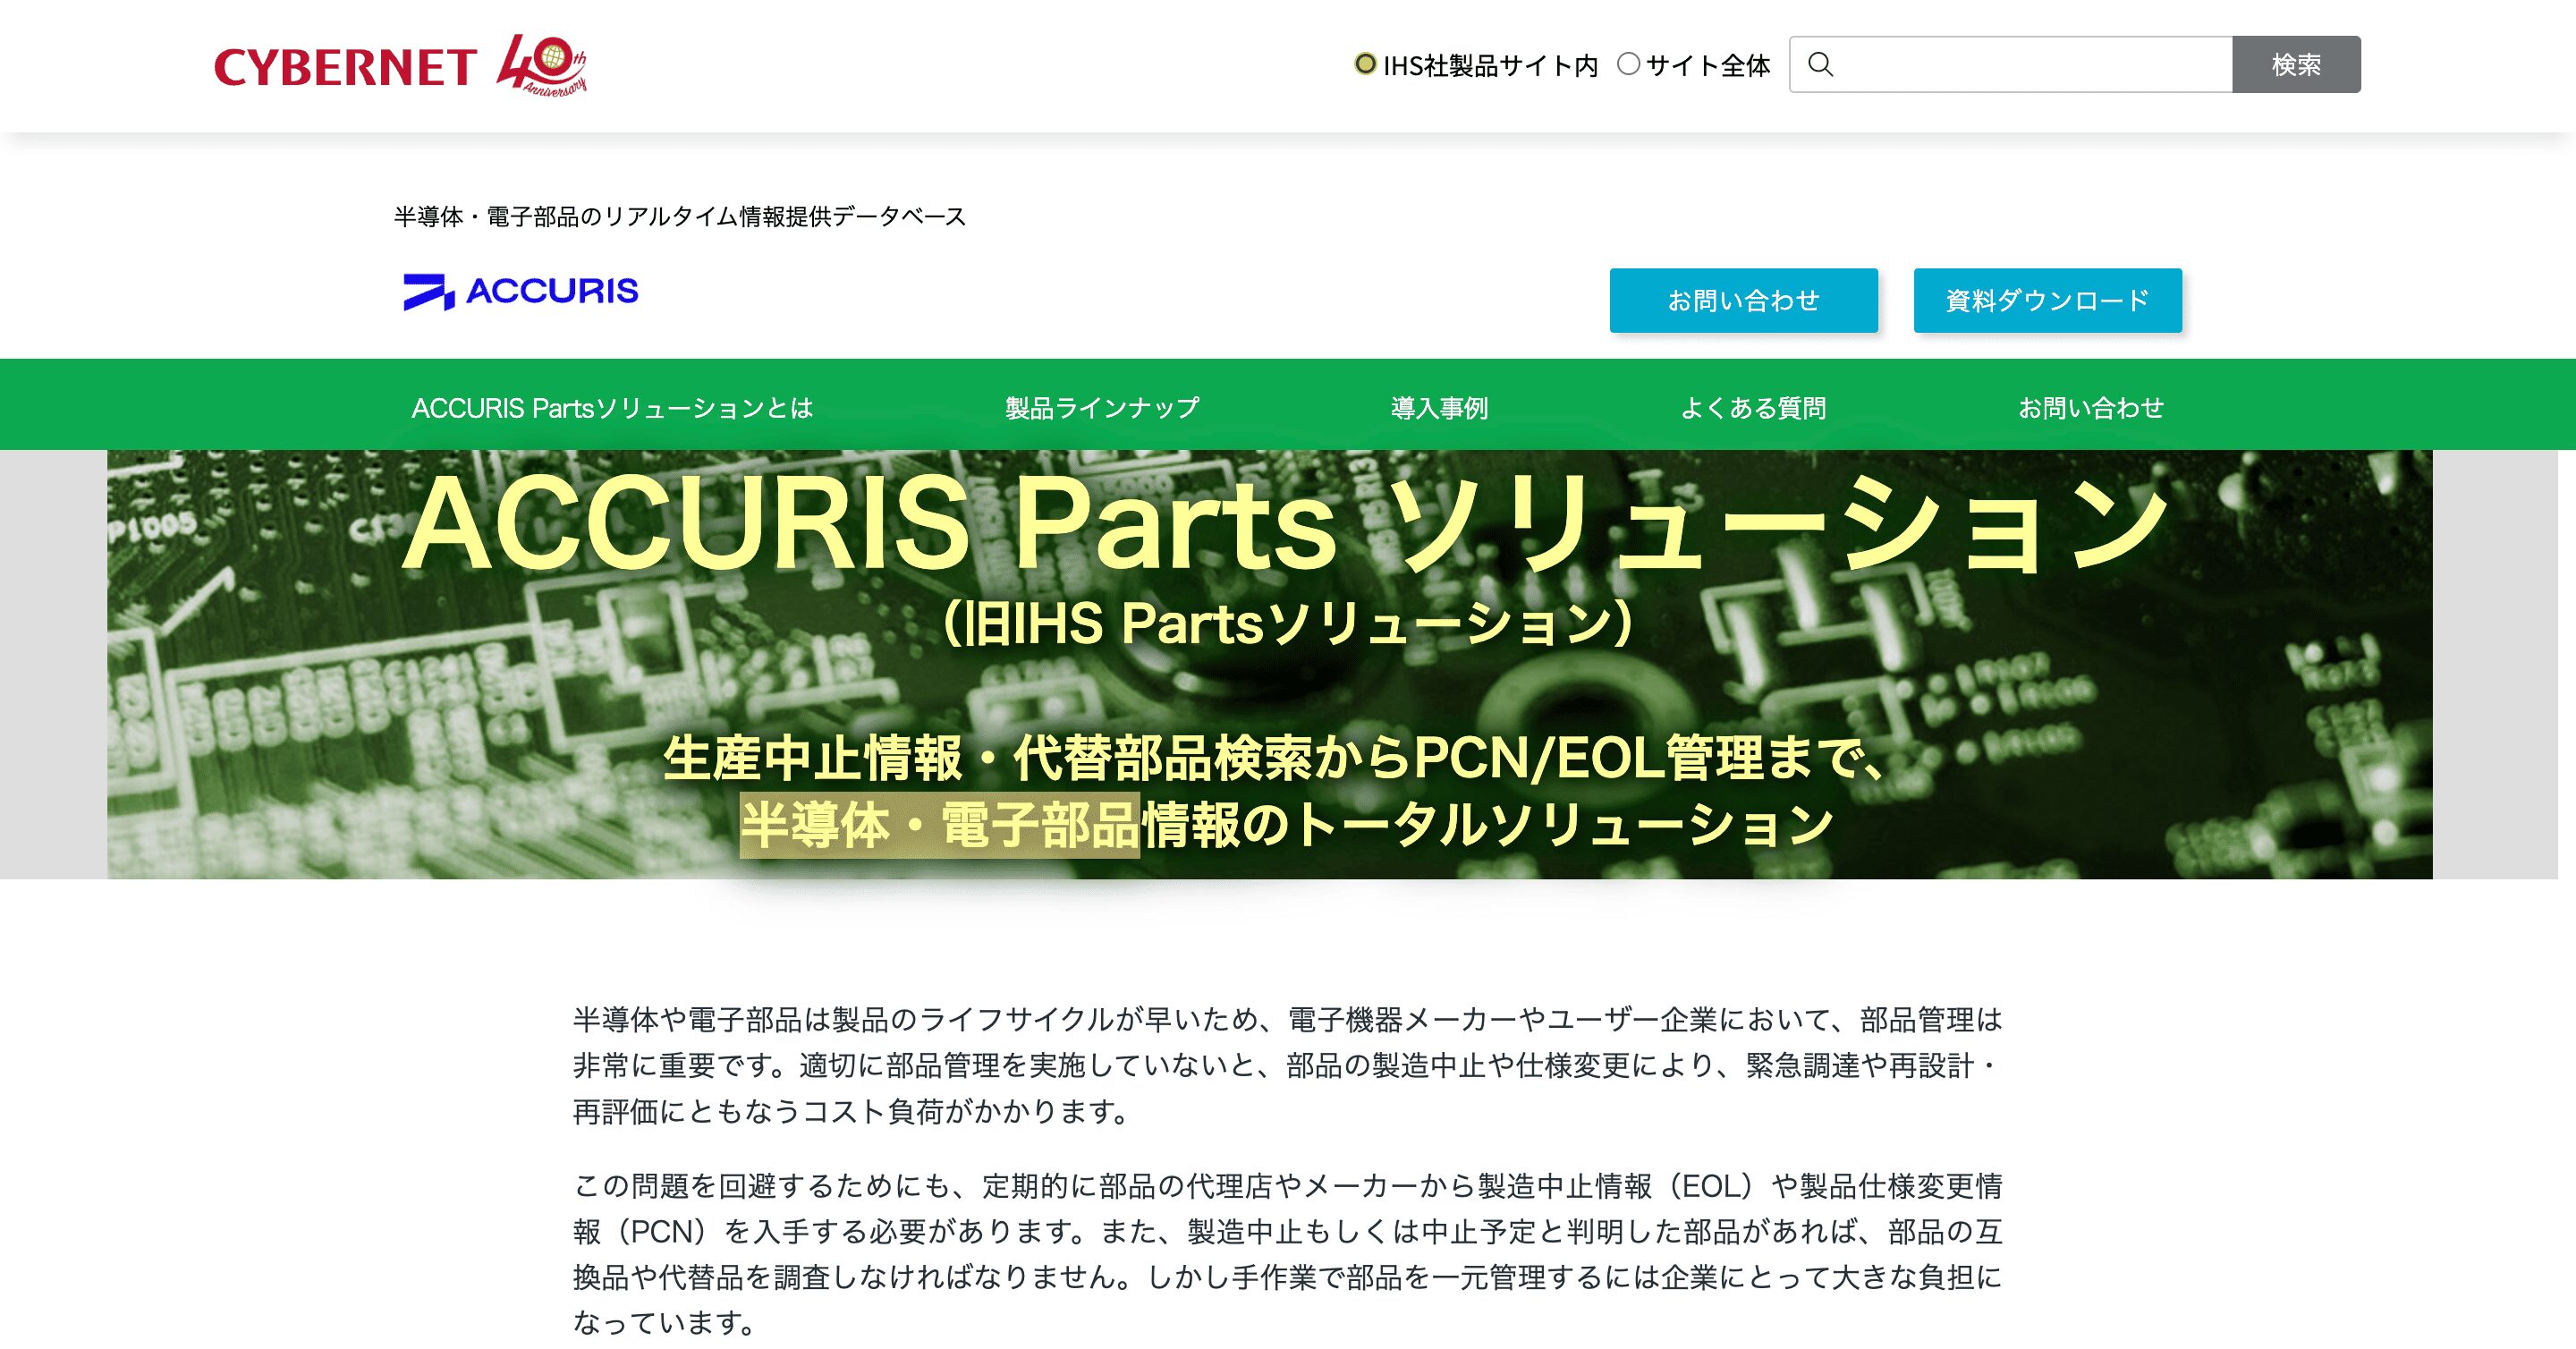Click the 40th Anniversary emblem
This screenshot has height=1349, width=2576.
pos(542,64)
